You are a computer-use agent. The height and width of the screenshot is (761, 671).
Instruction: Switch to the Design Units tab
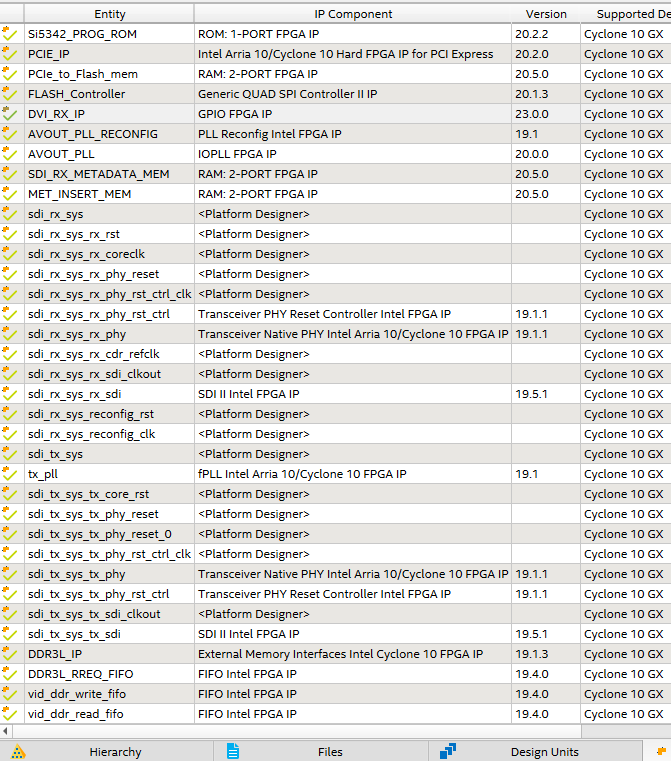tap(536, 752)
